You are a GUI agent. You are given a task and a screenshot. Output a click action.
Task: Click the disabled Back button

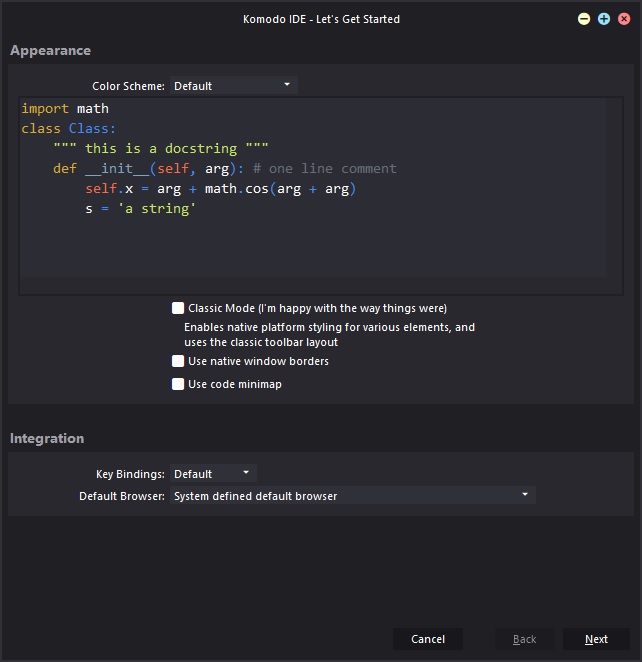[x=524, y=639]
